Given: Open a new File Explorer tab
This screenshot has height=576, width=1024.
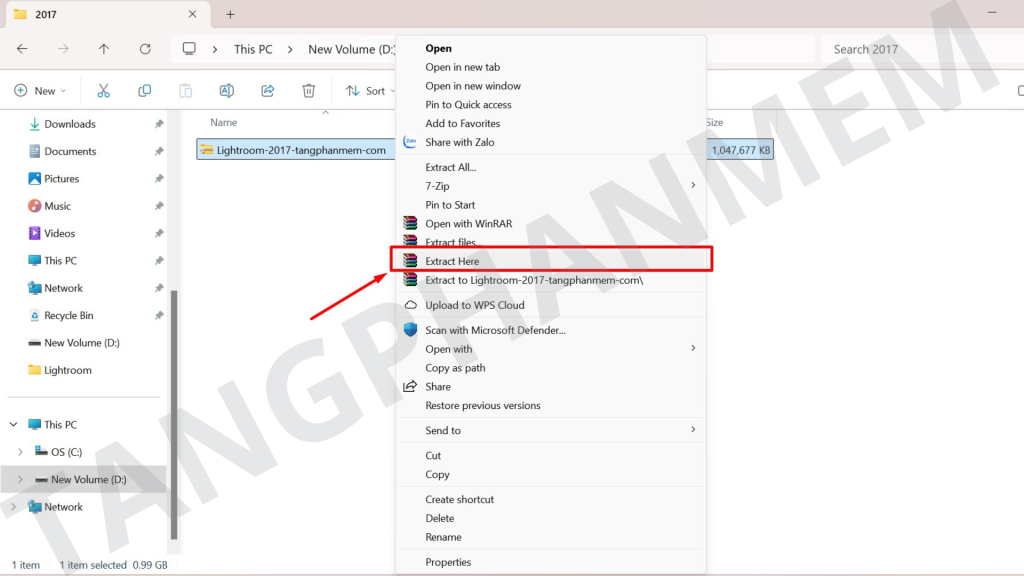Looking at the screenshot, I should click(230, 15).
